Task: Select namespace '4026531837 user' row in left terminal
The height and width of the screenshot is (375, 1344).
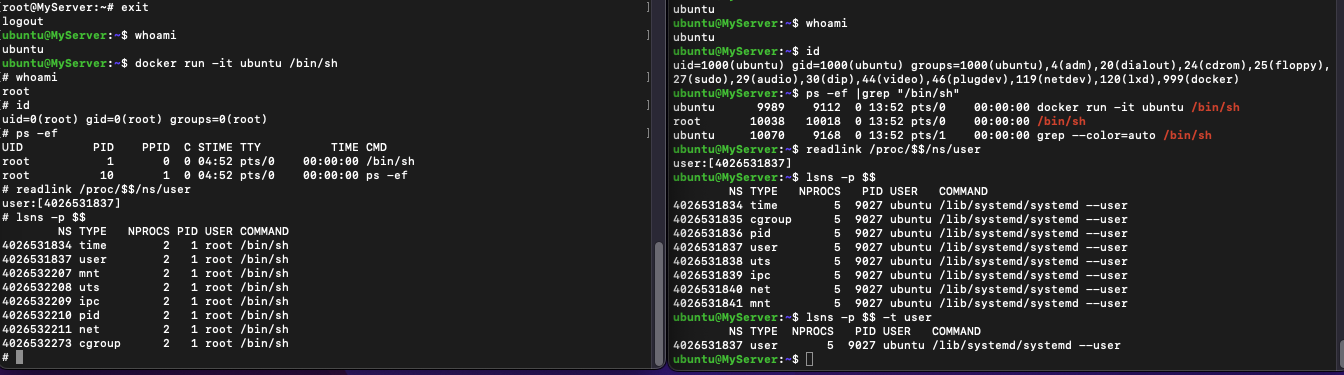Action: pyautogui.click(x=145, y=259)
